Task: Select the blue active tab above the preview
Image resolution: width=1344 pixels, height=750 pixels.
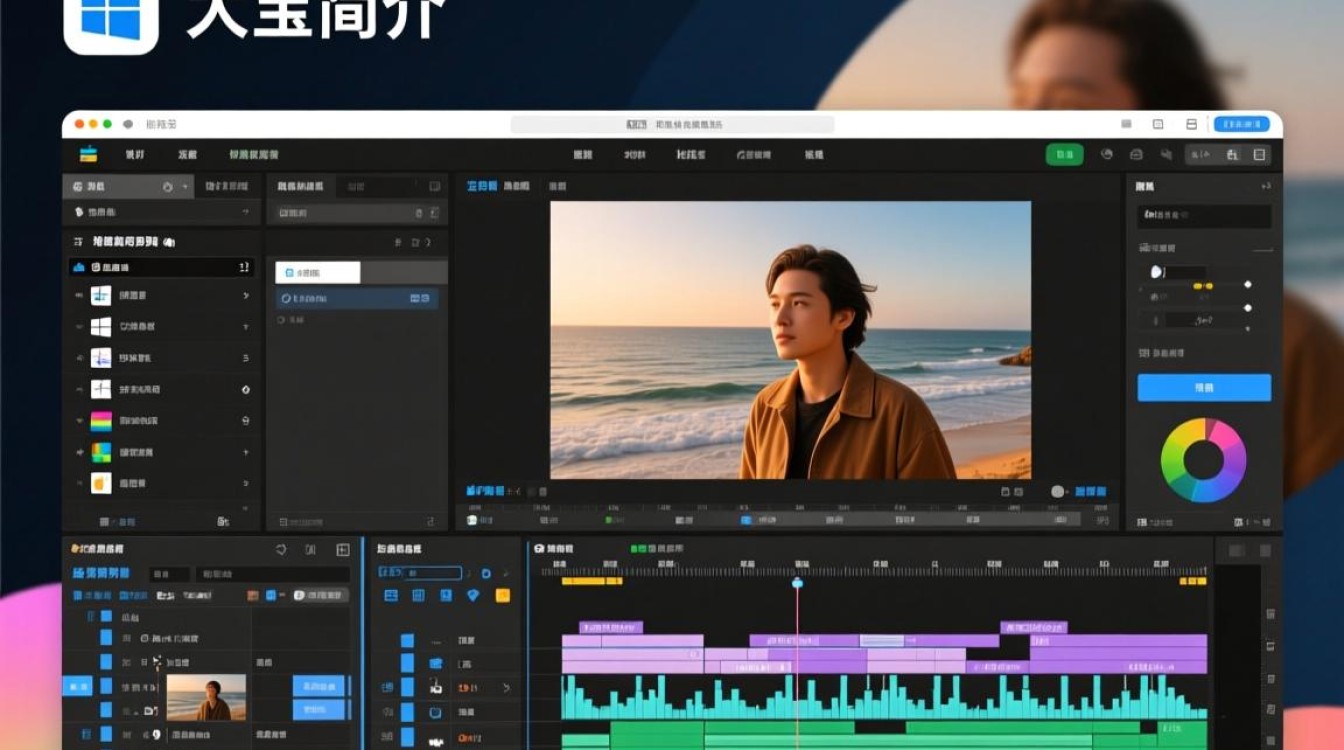Action: point(482,186)
